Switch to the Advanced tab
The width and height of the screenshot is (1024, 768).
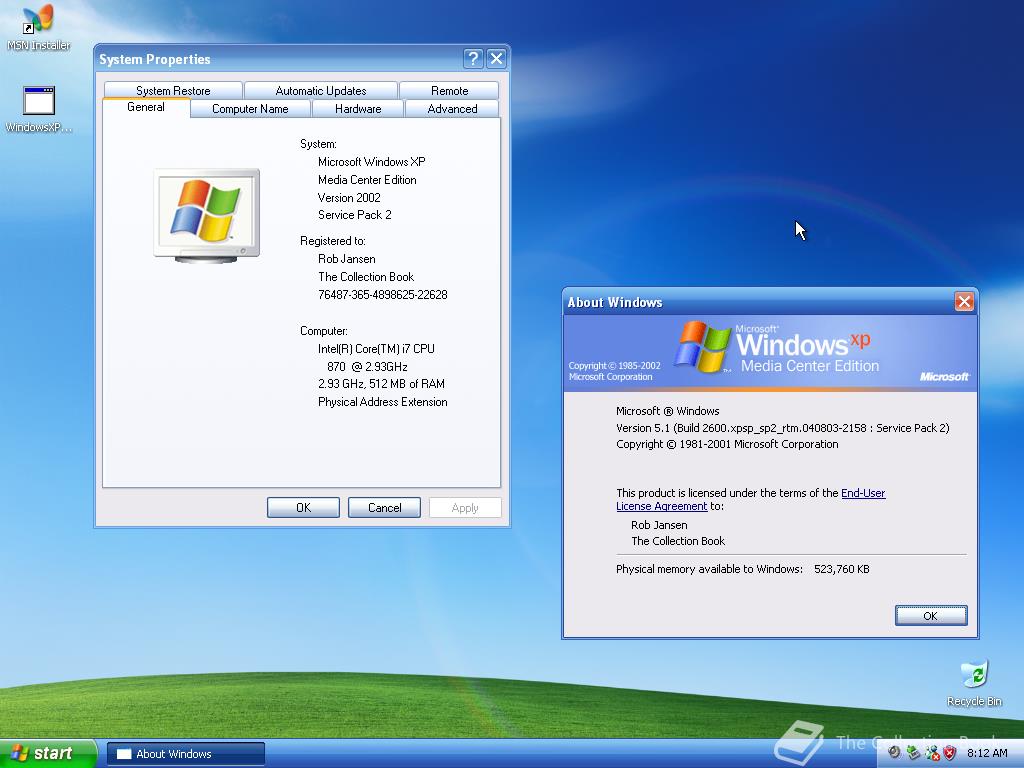(x=452, y=108)
